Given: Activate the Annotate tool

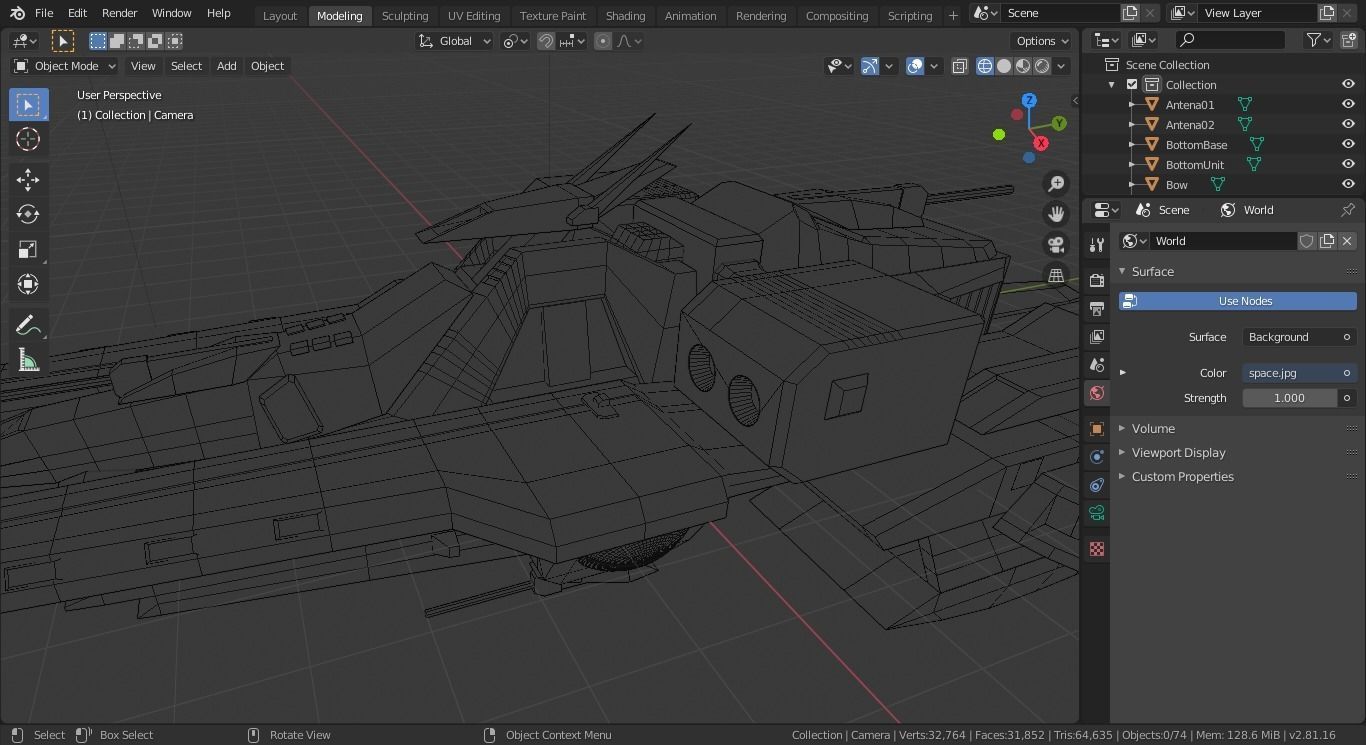Looking at the screenshot, I should [27, 324].
